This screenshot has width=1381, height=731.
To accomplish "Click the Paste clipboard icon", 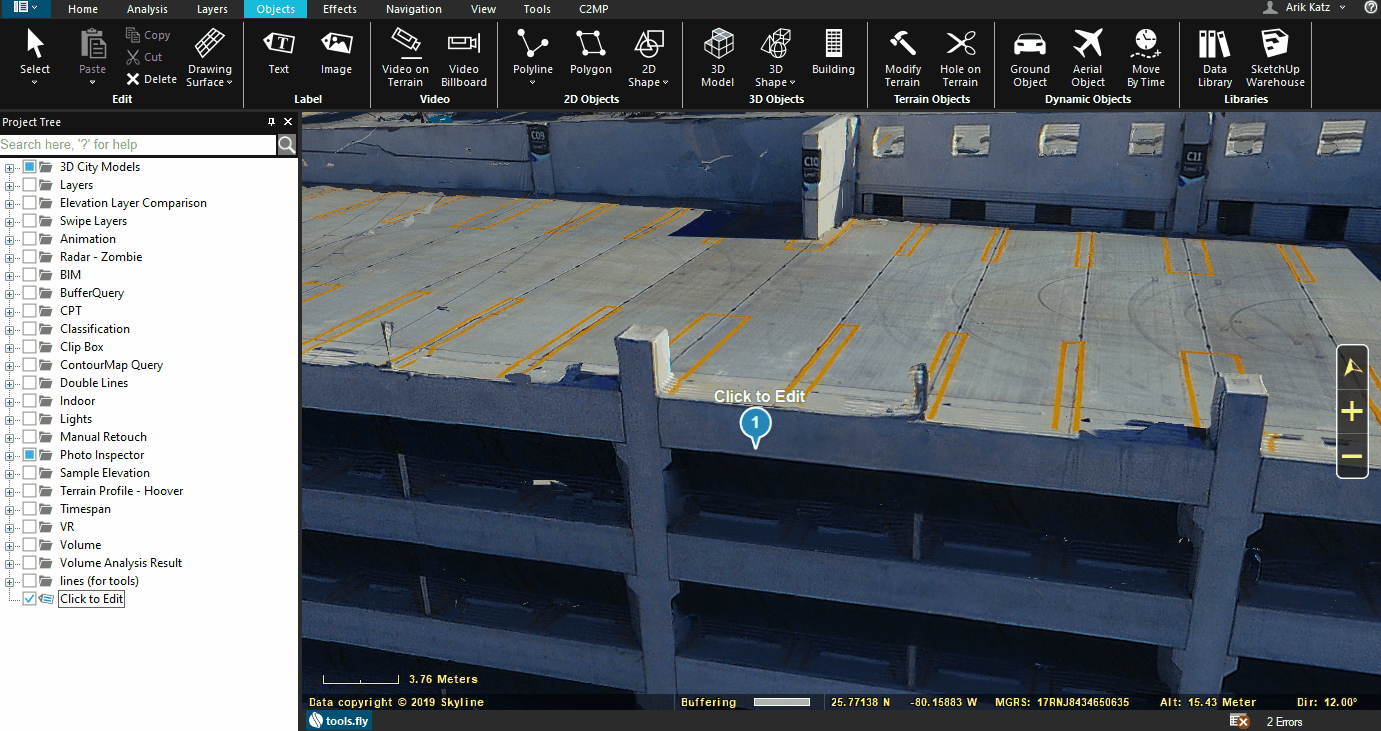I will (x=92, y=45).
